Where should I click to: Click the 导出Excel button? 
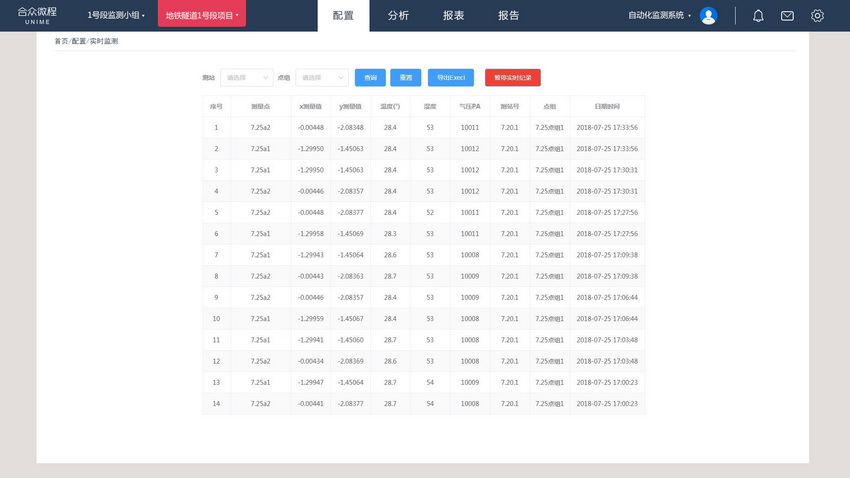pos(451,77)
